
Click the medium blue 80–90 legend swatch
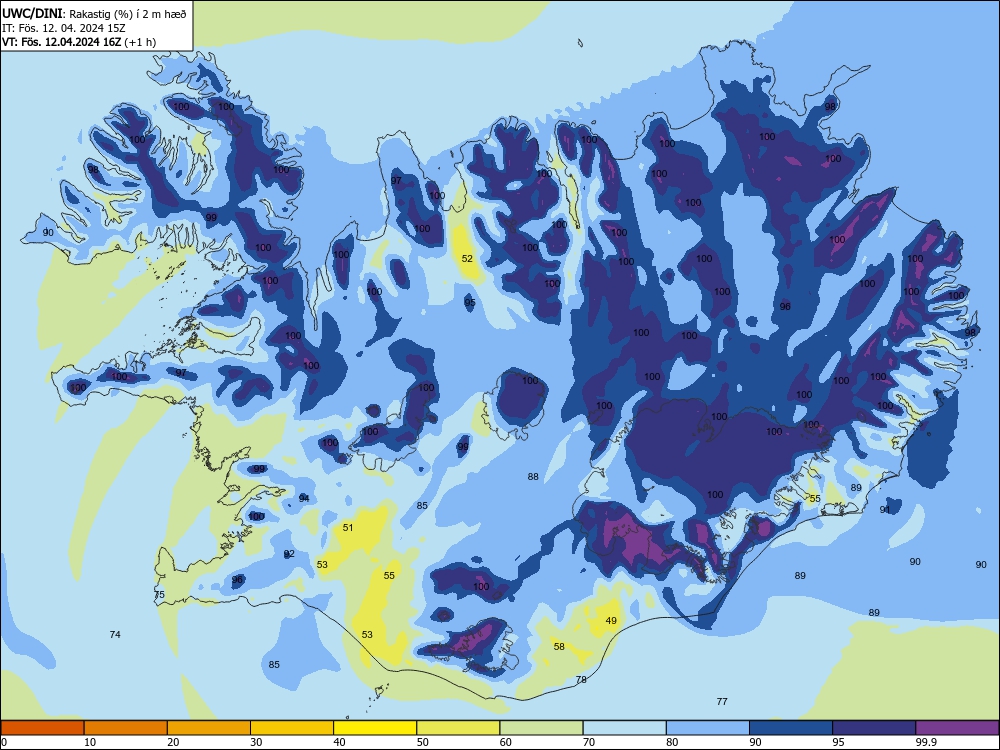pos(708,728)
